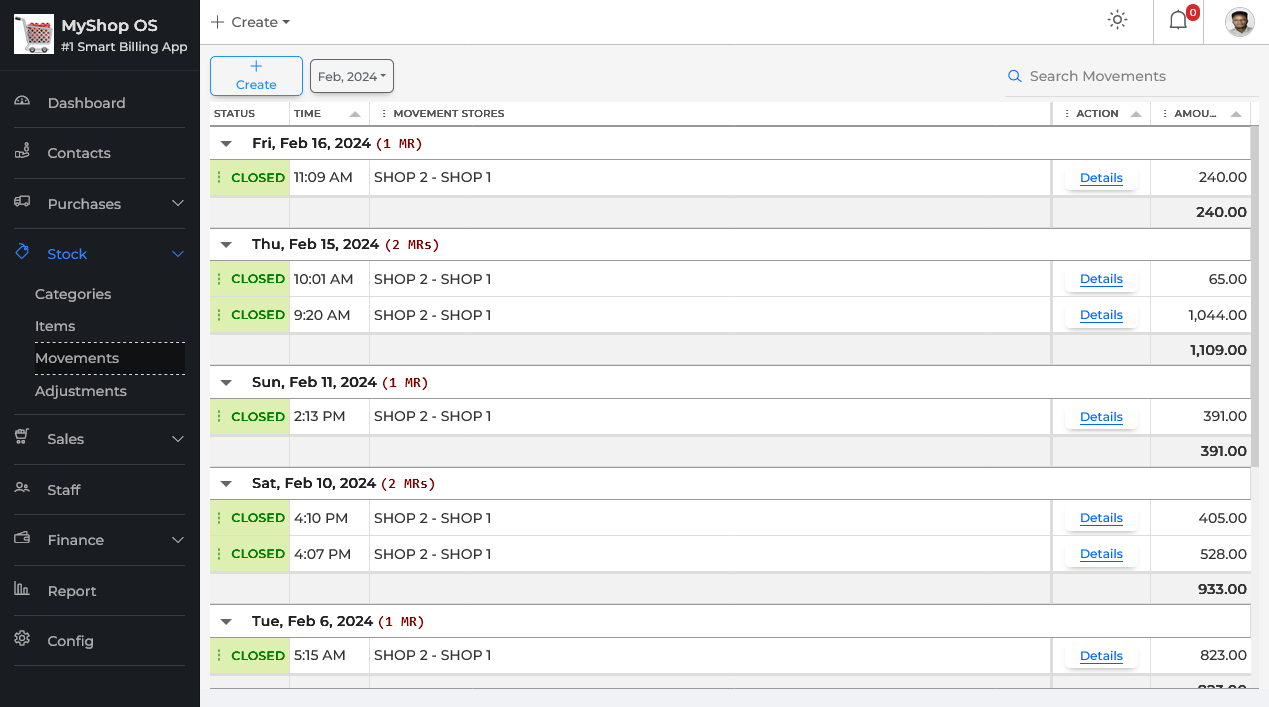Viewport: 1269px width, 707px height.
Task: Collapse the Sat, Feb 10, 2024 group
Action: (x=227, y=484)
